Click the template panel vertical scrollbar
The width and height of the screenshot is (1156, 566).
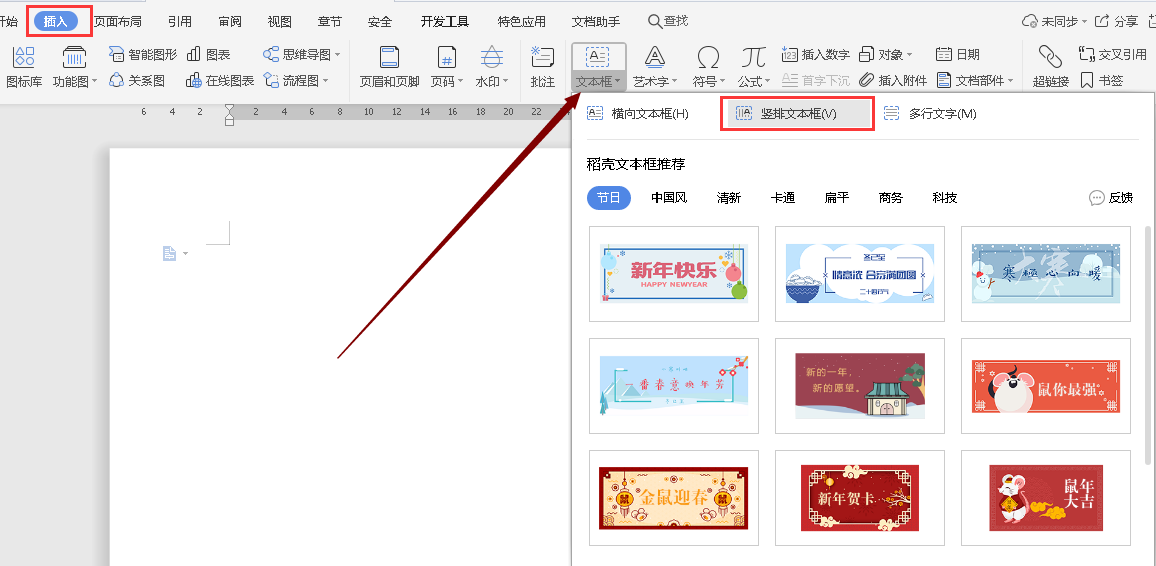[x=1148, y=345]
